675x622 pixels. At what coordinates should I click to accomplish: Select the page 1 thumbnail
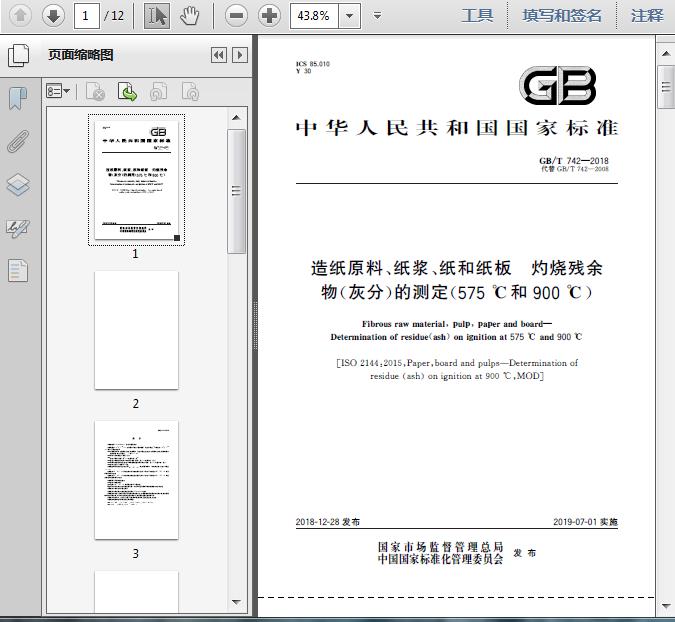pyautogui.click(x=136, y=180)
